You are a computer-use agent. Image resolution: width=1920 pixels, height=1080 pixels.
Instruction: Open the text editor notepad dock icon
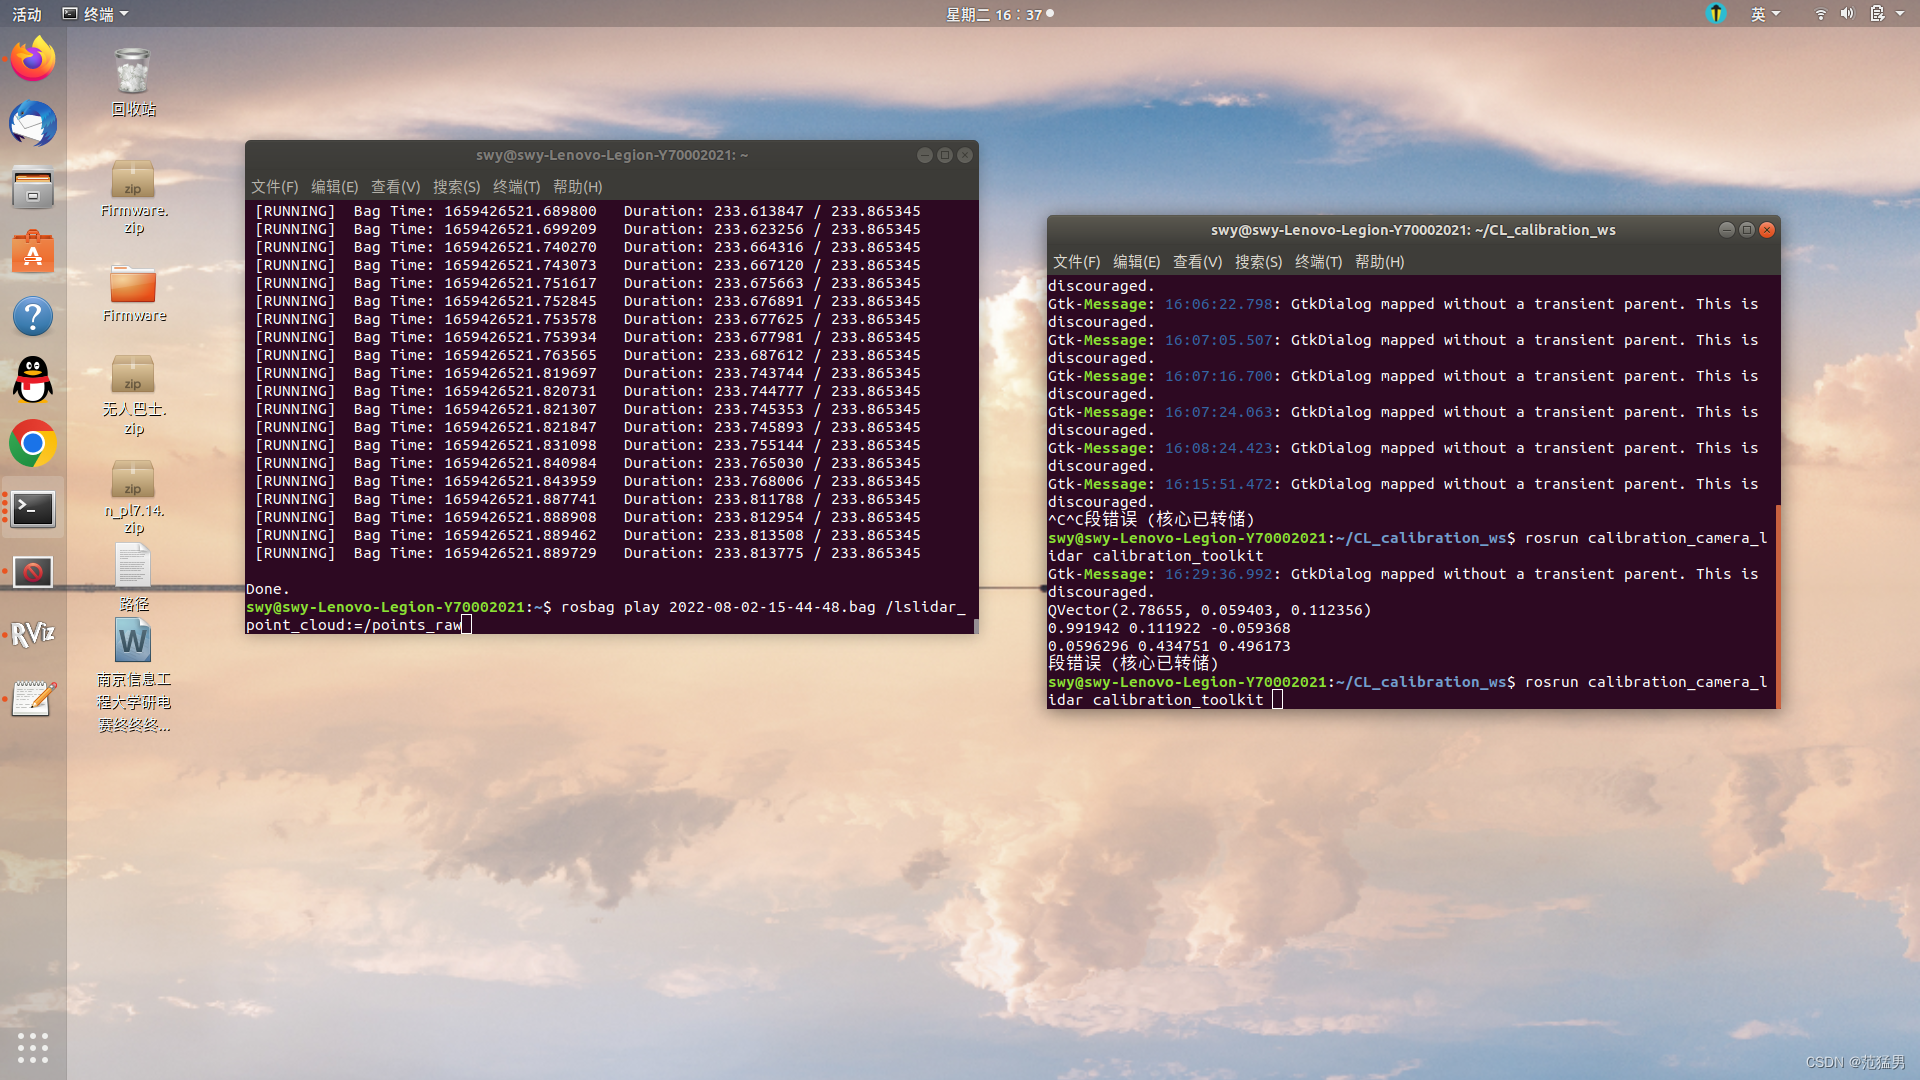click(x=33, y=698)
